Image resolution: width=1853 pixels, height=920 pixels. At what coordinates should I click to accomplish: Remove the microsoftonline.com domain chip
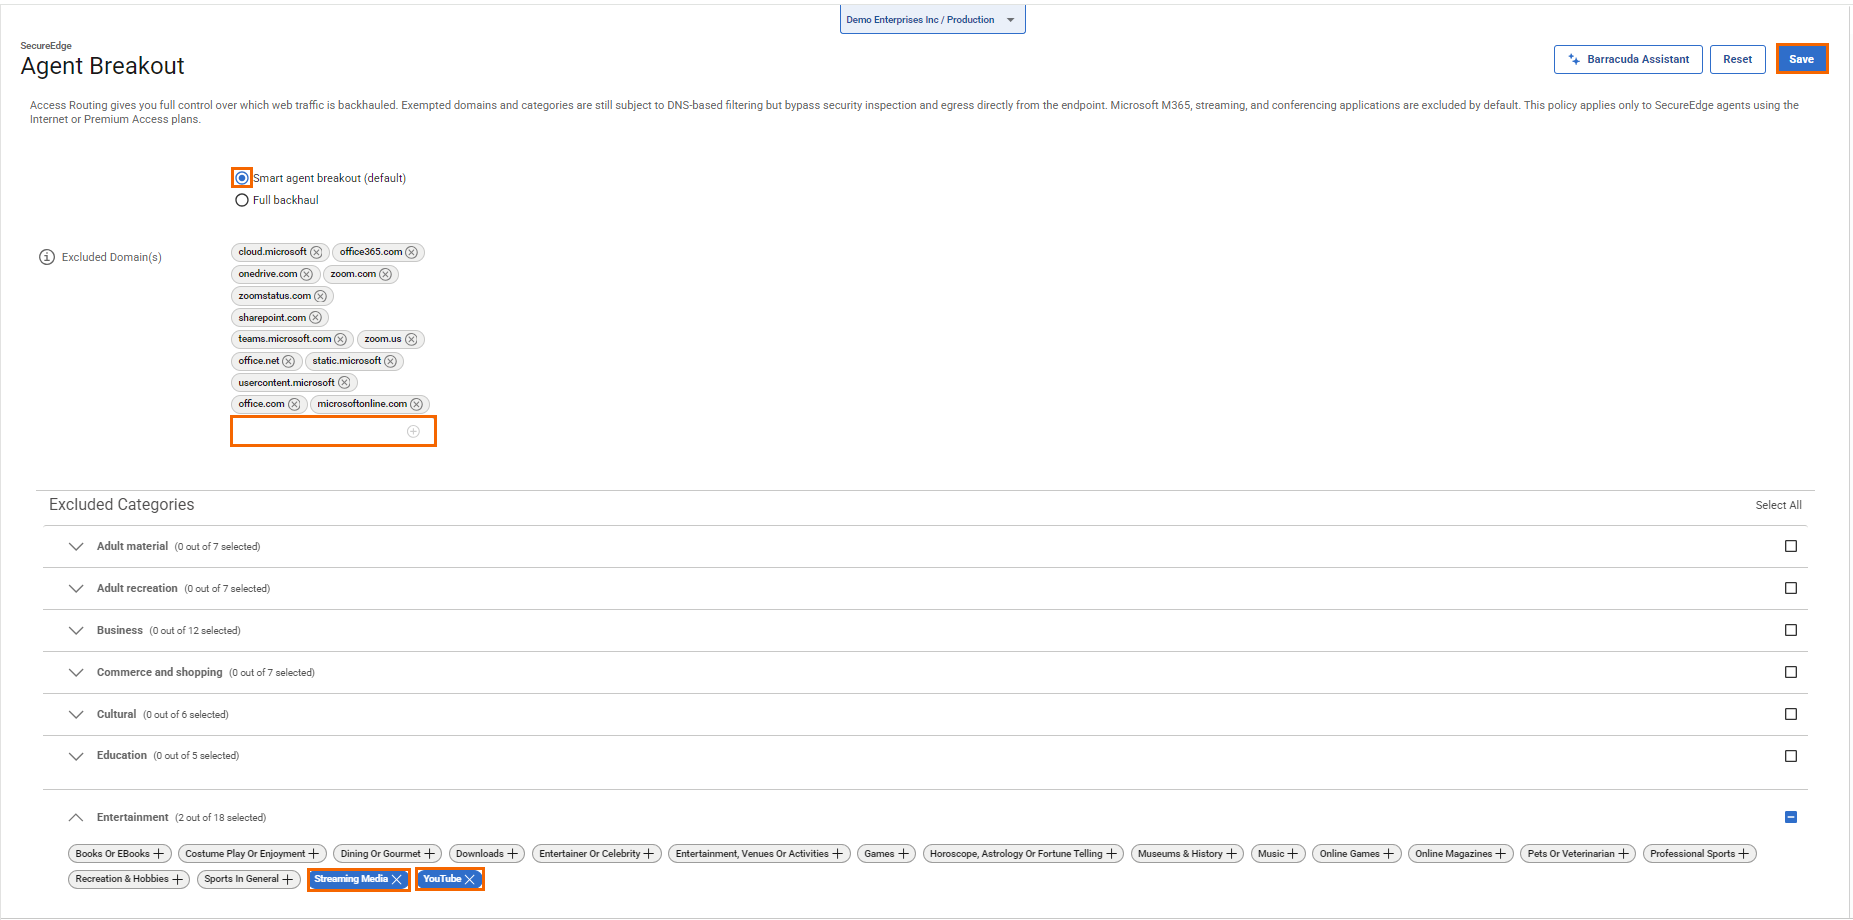point(417,405)
